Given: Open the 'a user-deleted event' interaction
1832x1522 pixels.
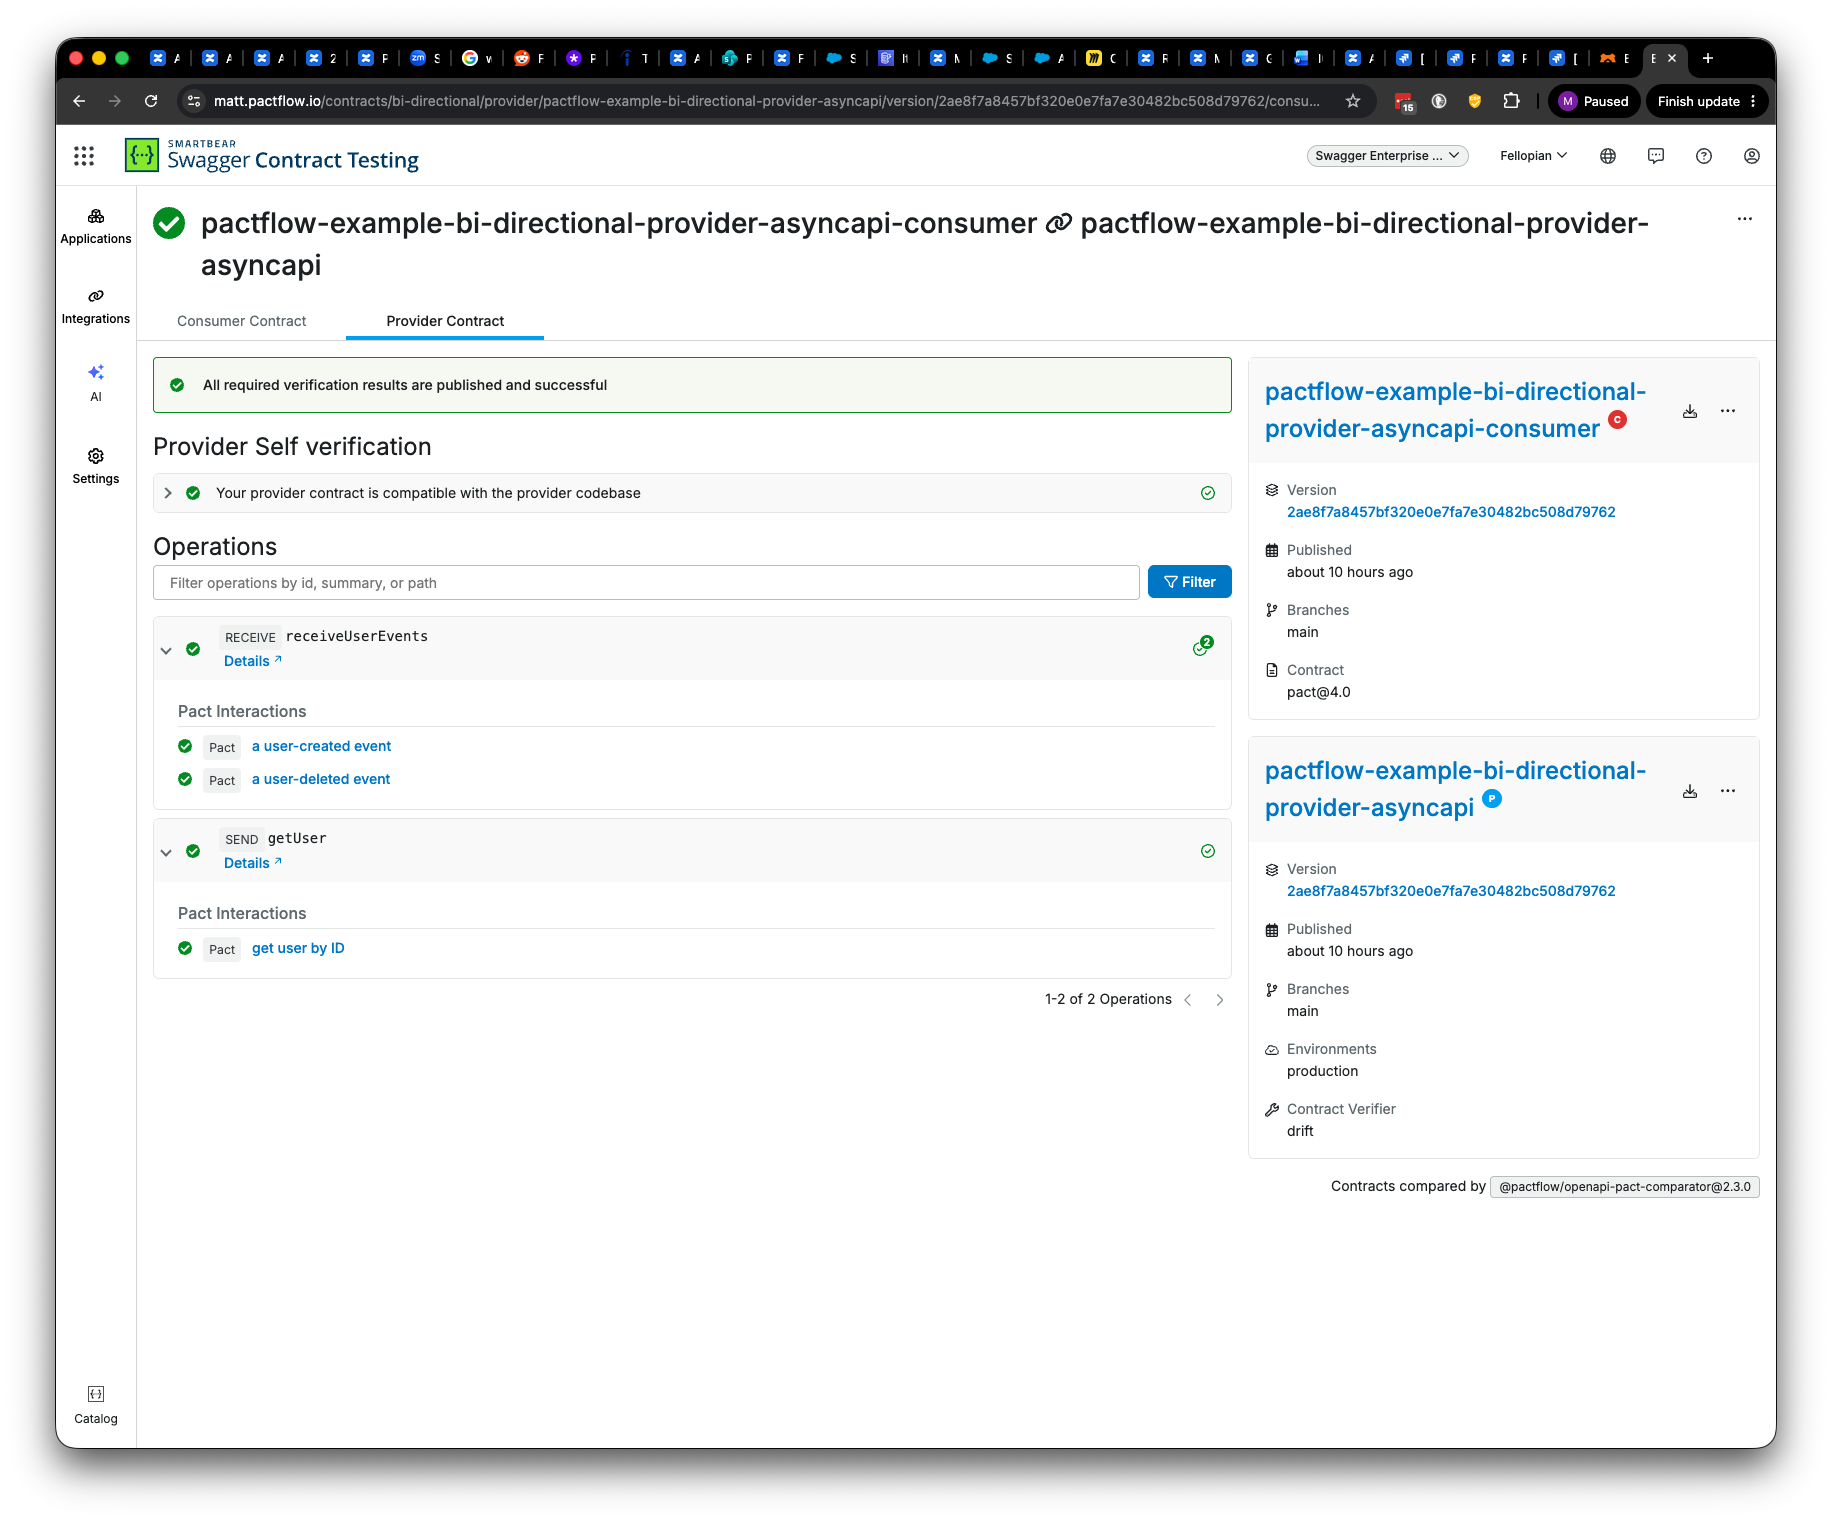Looking at the screenshot, I should (x=321, y=779).
